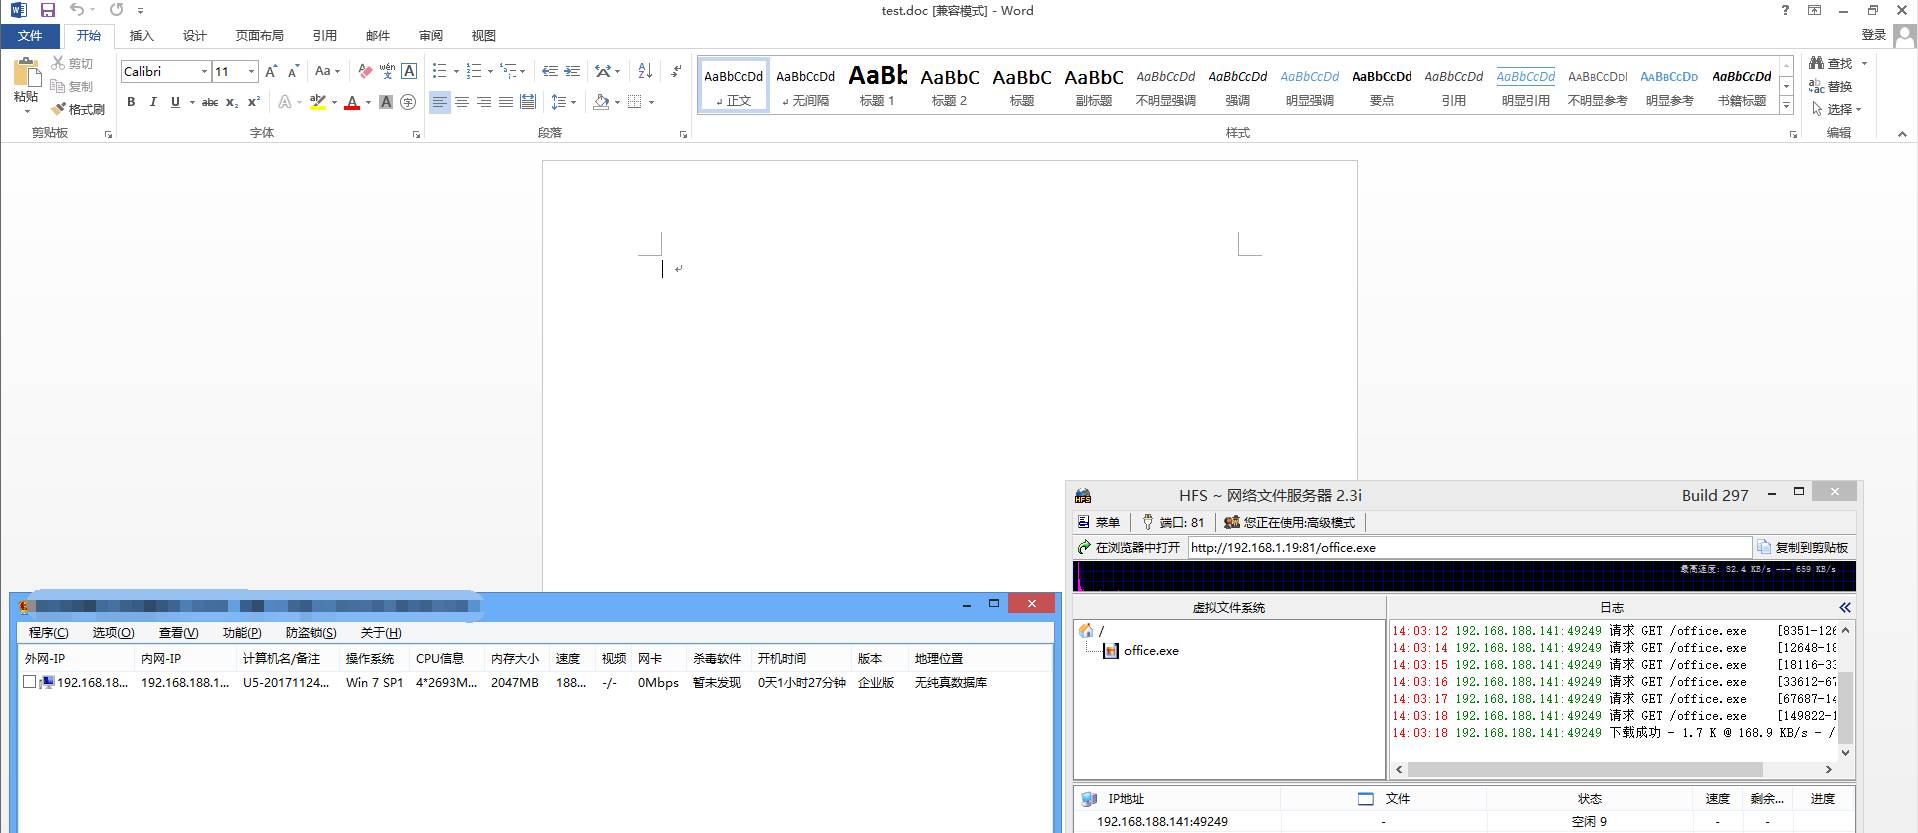
Task: Click the Format Painter (格式刷) brush
Action: click(x=78, y=109)
